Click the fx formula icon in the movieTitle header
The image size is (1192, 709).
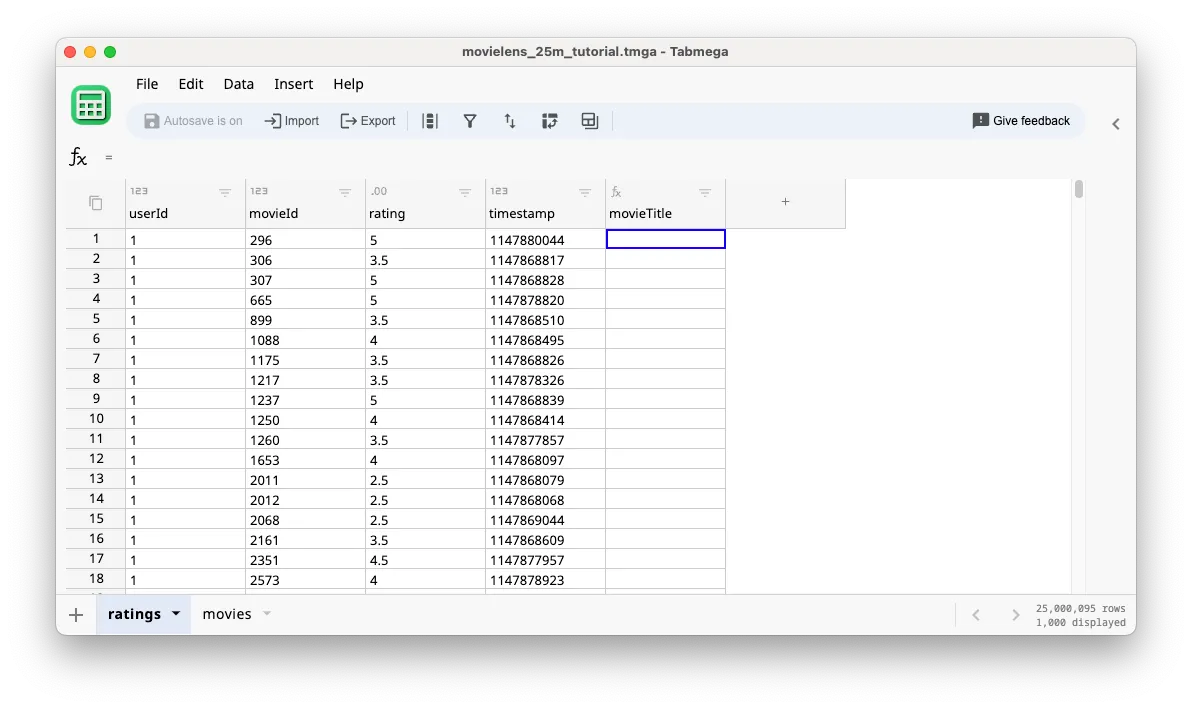(615, 191)
